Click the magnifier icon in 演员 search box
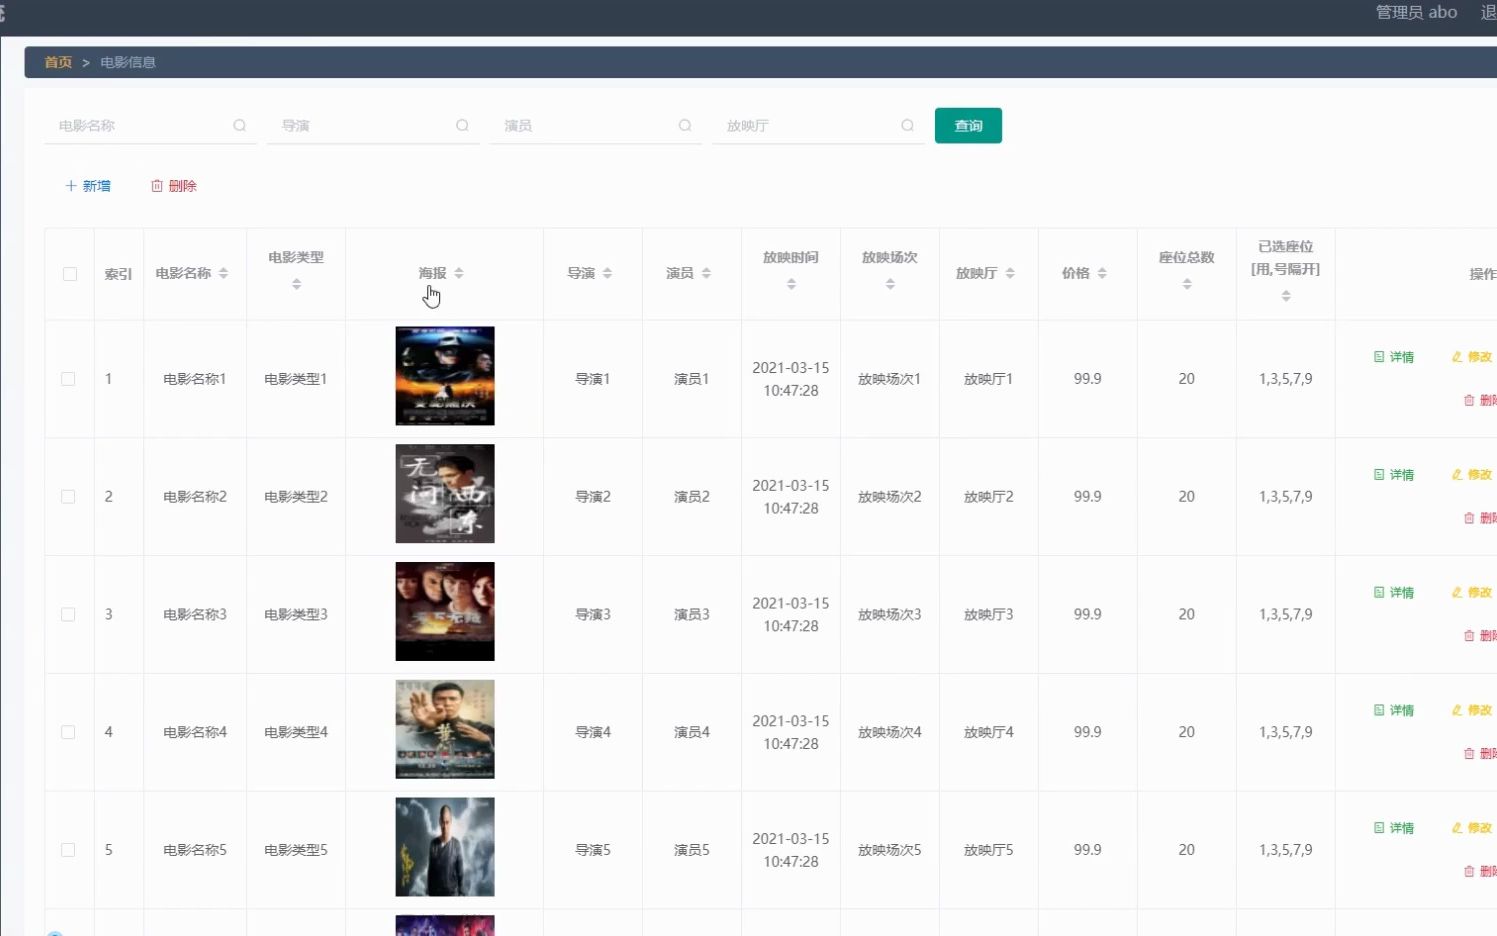The image size is (1497, 936). pyautogui.click(x=685, y=125)
